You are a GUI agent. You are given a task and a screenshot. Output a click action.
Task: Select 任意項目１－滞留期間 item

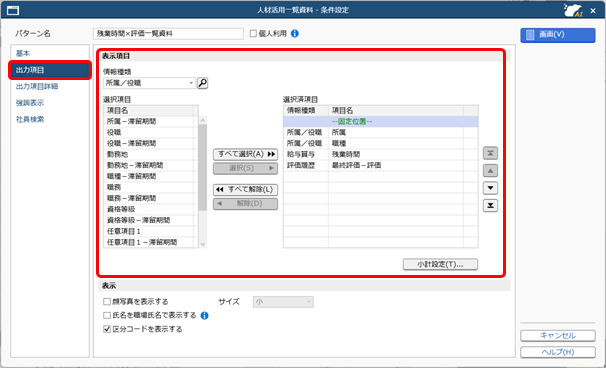[x=151, y=242]
